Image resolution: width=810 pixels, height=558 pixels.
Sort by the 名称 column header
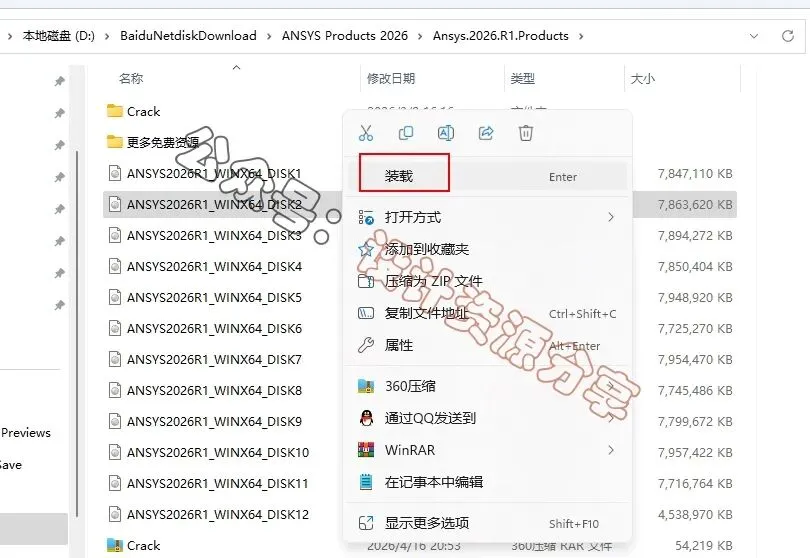point(131,79)
